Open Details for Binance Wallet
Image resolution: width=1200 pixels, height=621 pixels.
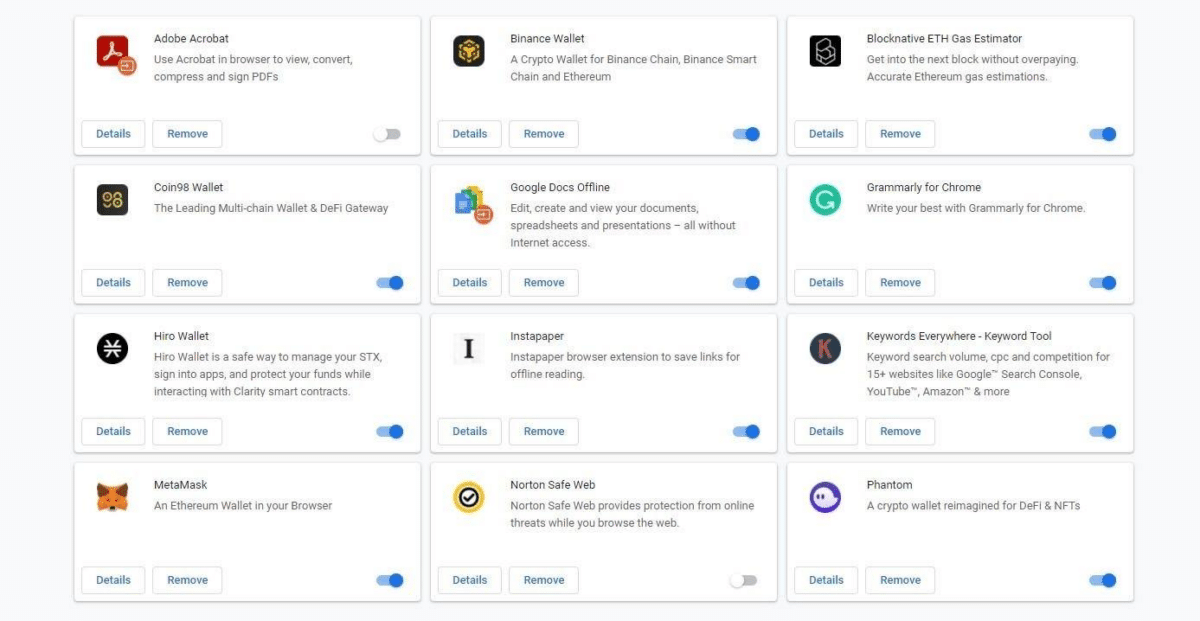pyautogui.click(x=470, y=134)
